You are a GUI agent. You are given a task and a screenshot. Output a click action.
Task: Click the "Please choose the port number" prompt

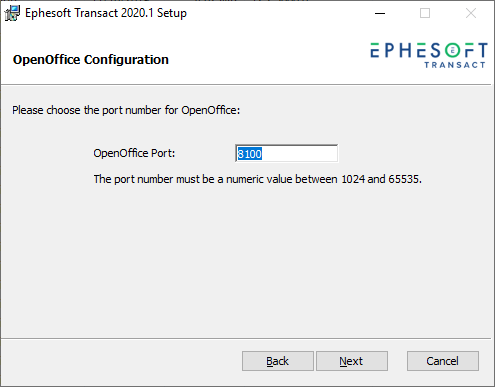pos(126,110)
